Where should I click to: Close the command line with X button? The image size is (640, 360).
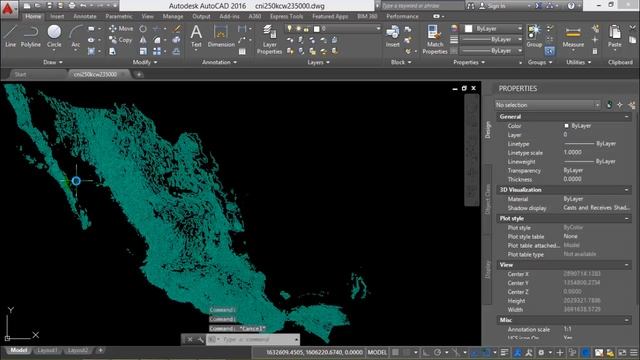(x=190, y=340)
